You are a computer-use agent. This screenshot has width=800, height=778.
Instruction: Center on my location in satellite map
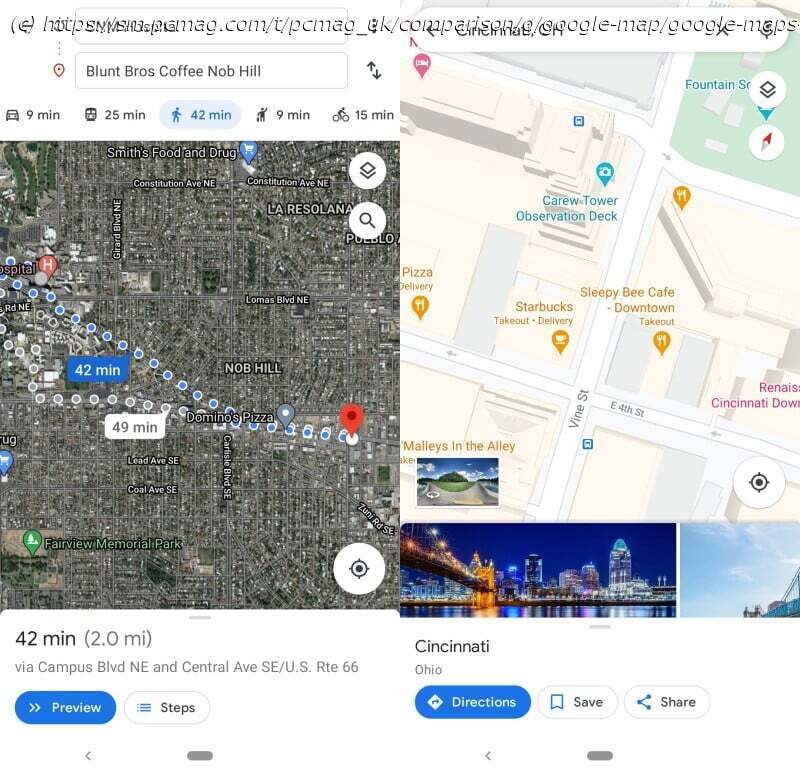pos(359,568)
